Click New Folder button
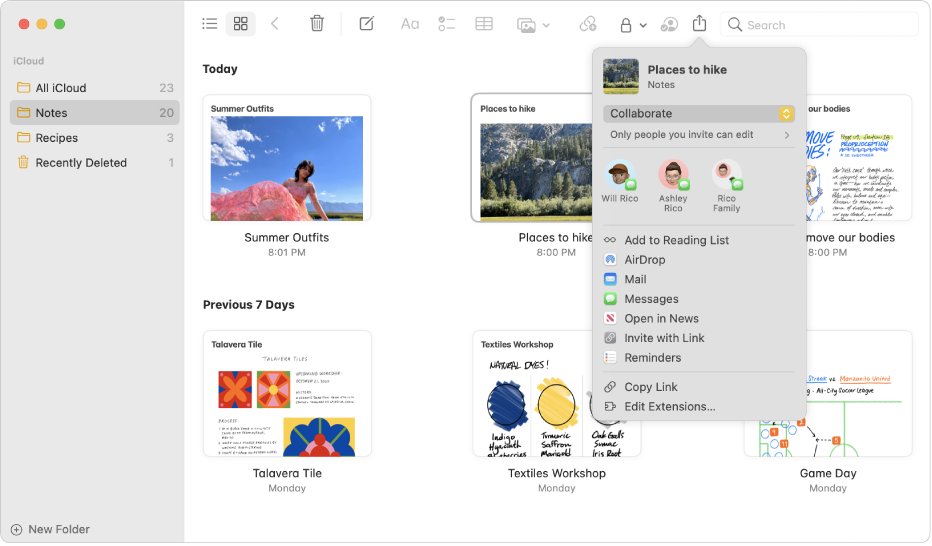The height and width of the screenshot is (546, 932). [x=50, y=530]
